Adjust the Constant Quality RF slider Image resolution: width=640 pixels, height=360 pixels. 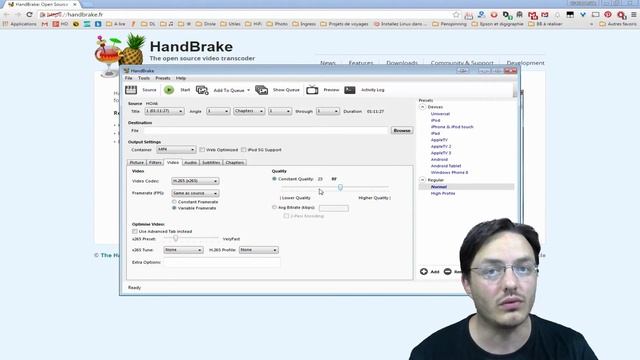click(x=340, y=187)
